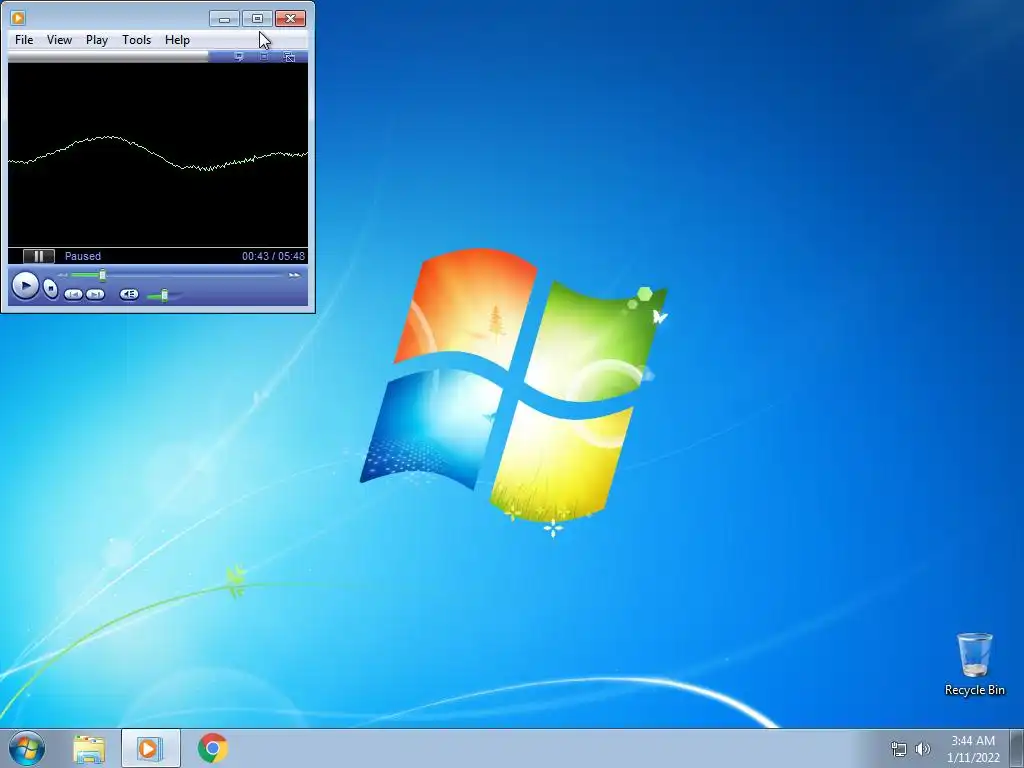
Task: Open the View menu
Action: [x=59, y=40]
